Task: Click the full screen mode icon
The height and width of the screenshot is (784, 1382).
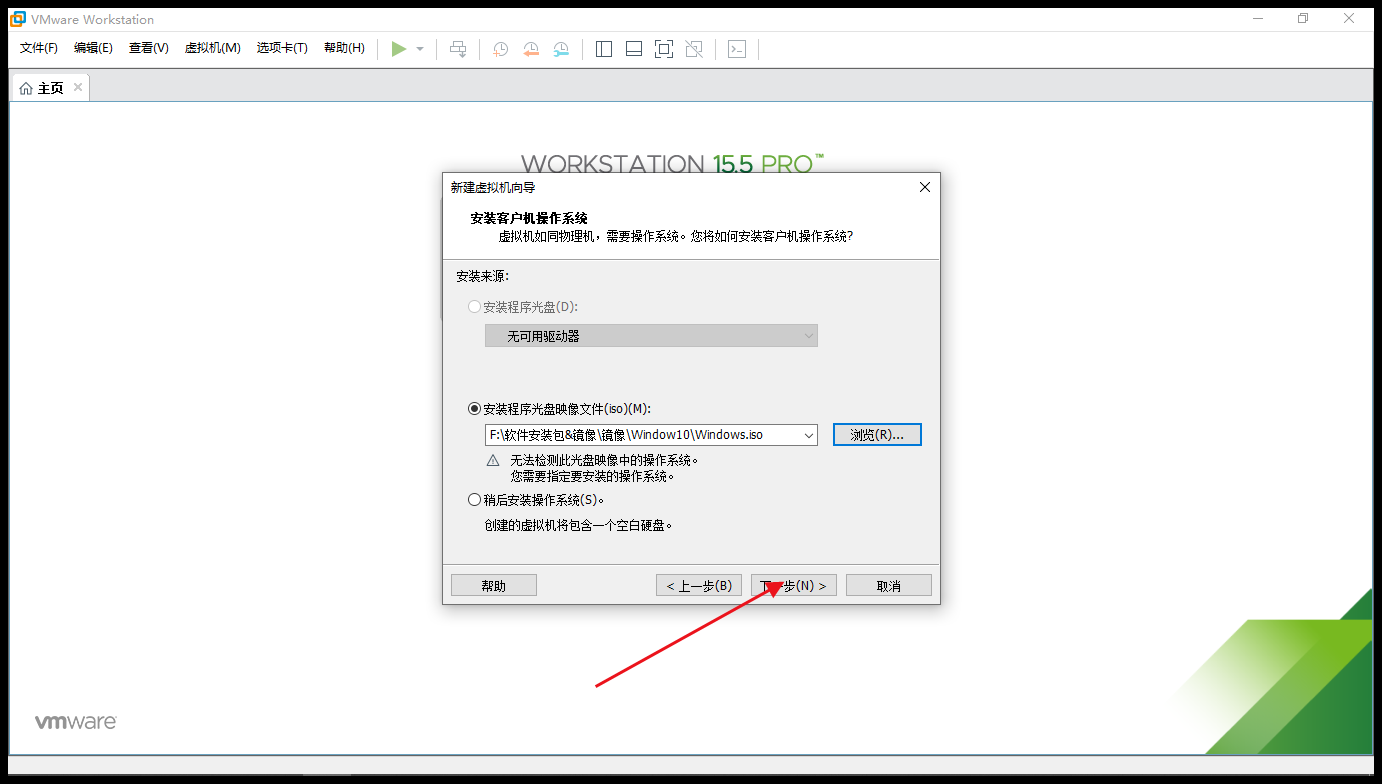Action: [664, 49]
